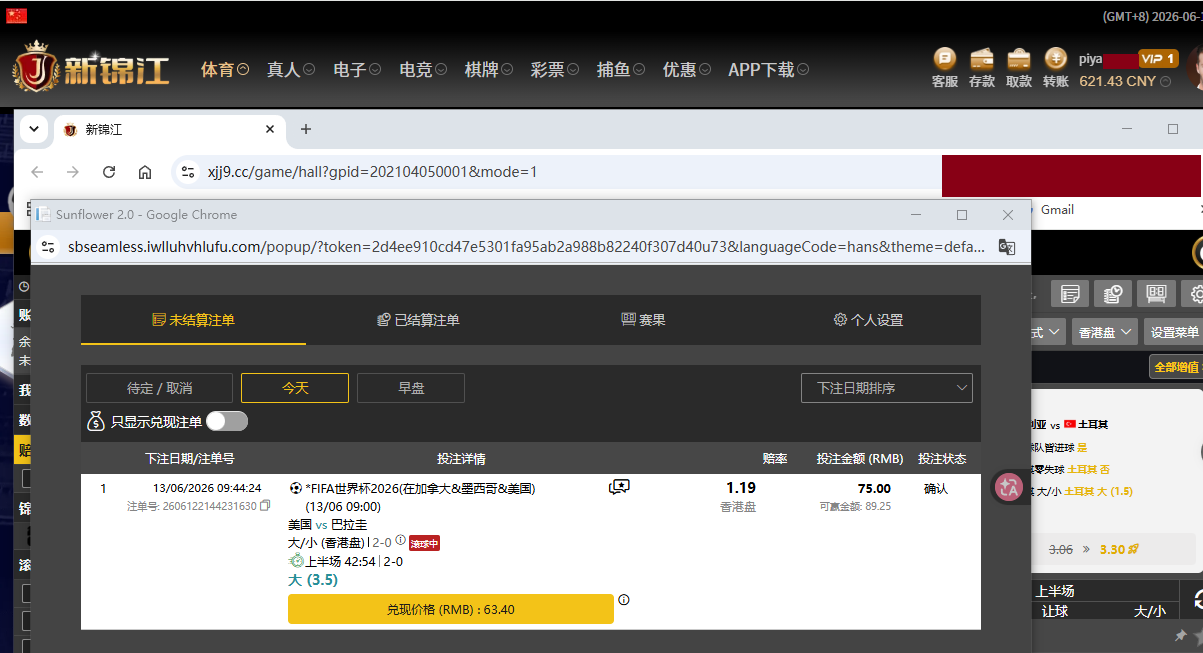This screenshot has height=653, width=1203.
Task: Click the info icon beside cash-out button
Action: coord(624,600)
